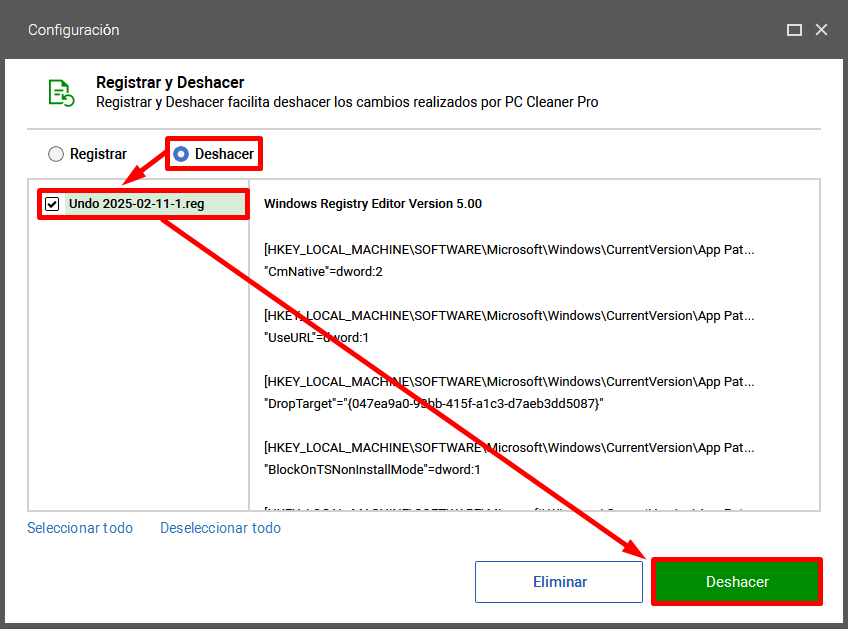This screenshot has width=848, height=629.
Task: Click the "DropTarget" registry value line
Action: [x=434, y=404]
